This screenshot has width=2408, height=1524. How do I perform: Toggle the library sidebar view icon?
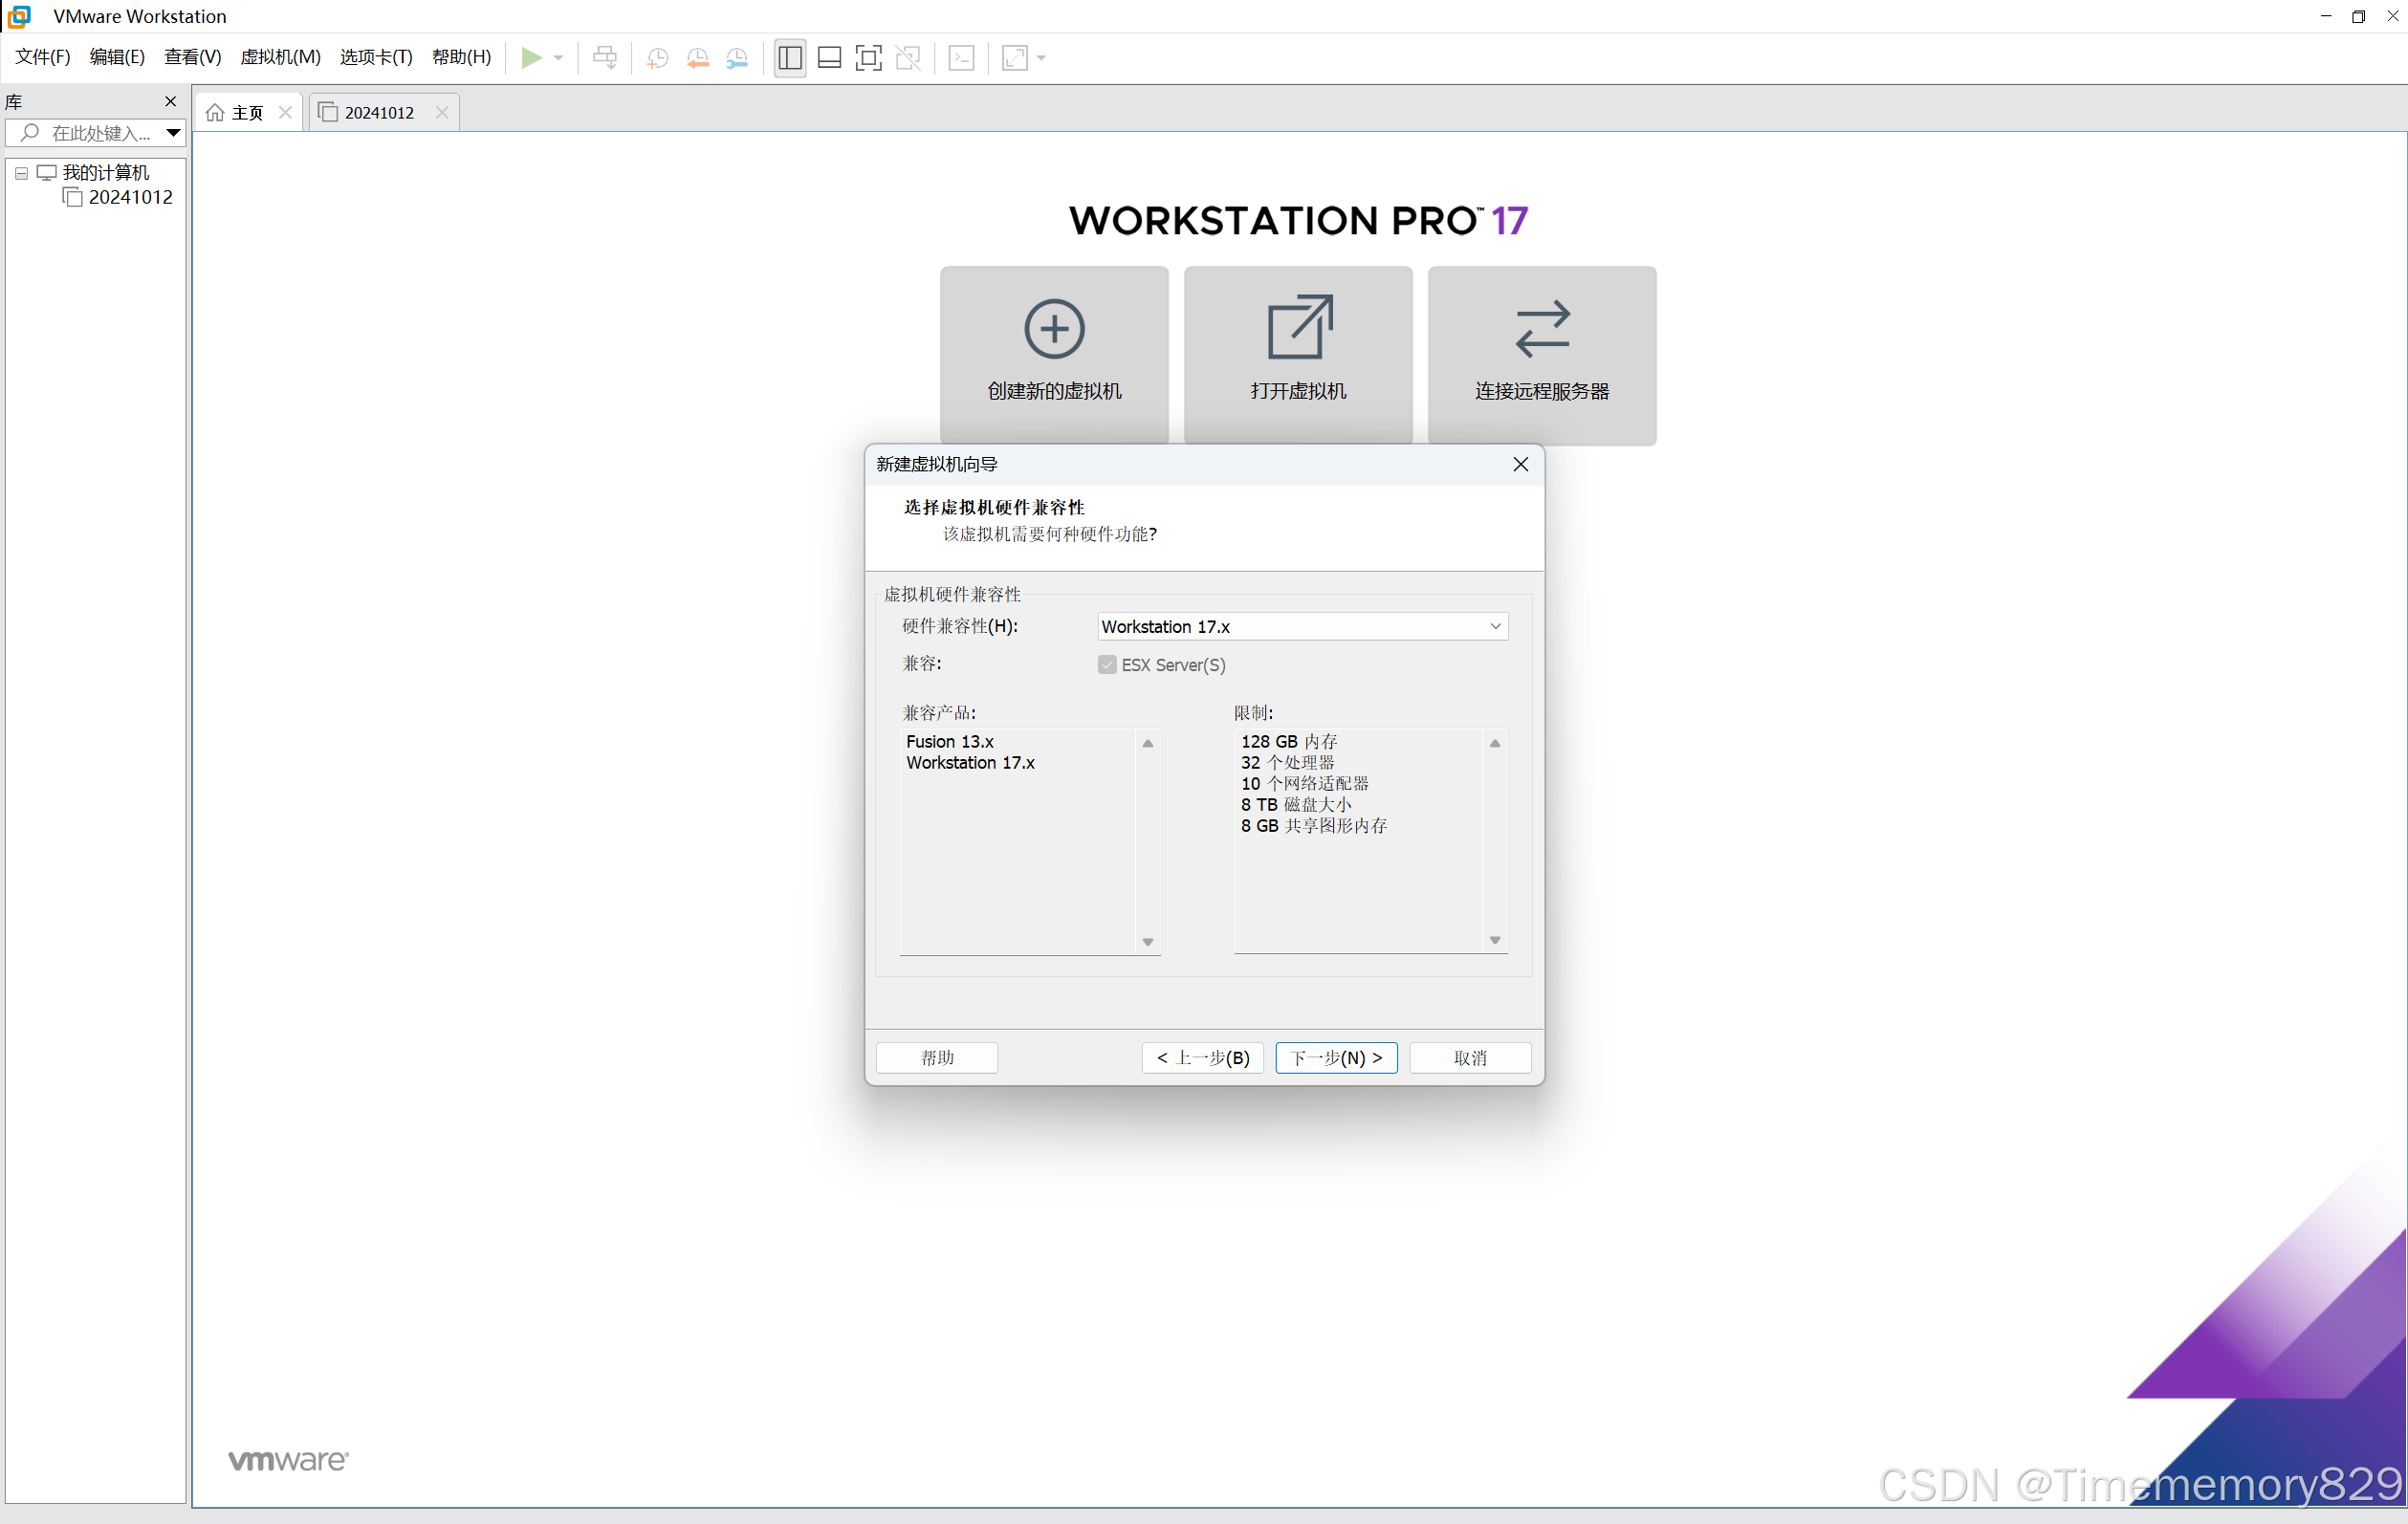point(790,58)
